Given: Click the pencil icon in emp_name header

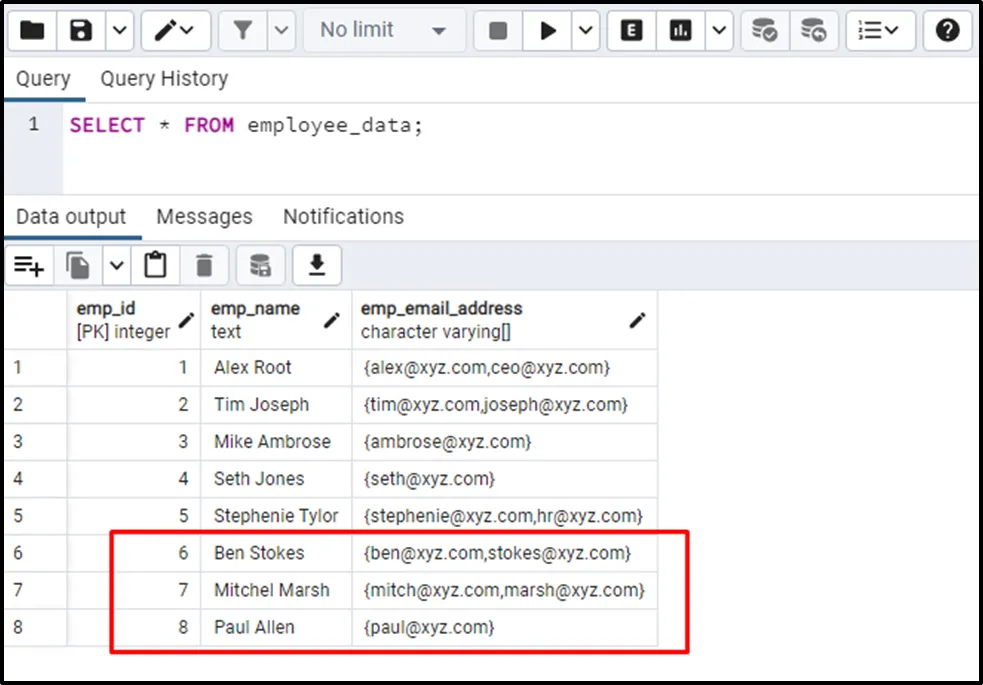Looking at the screenshot, I should pyautogui.click(x=332, y=320).
